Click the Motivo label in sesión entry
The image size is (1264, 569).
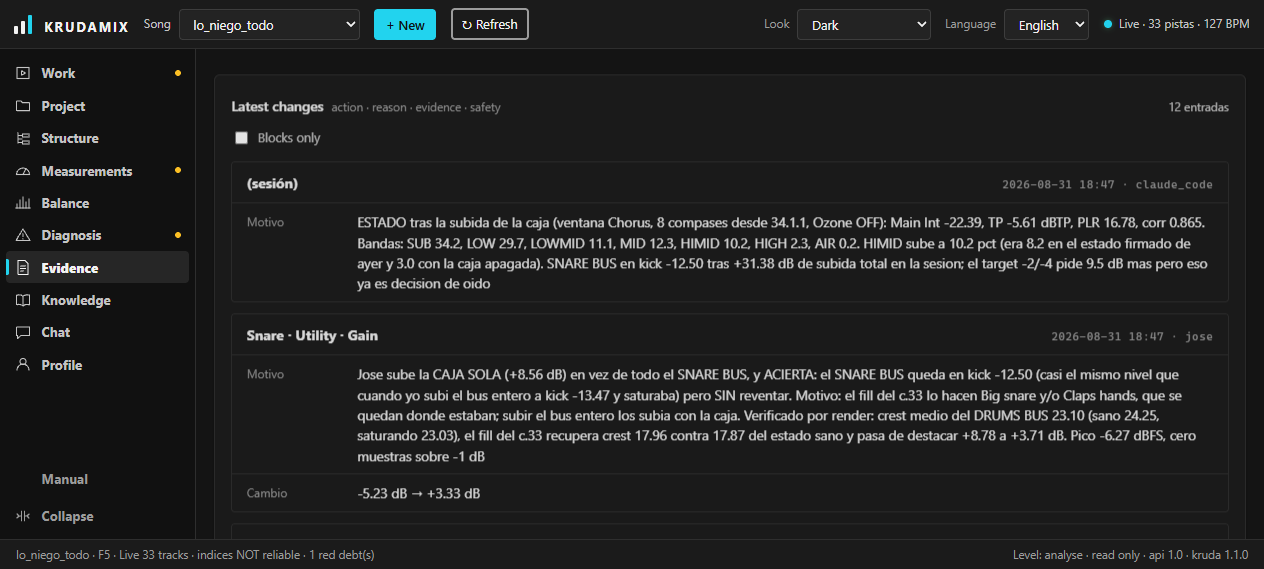pos(265,222)
